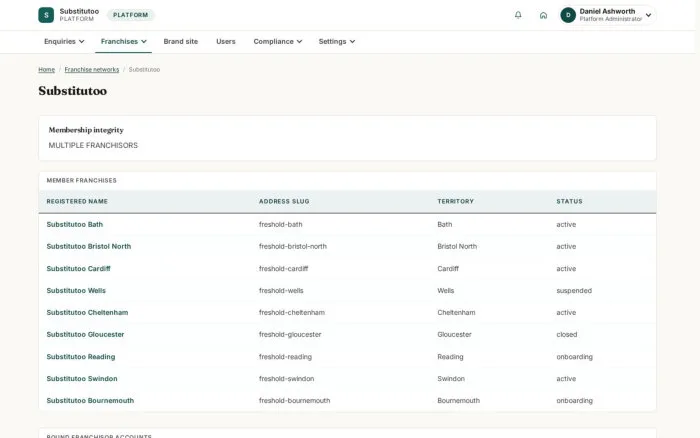Open the Substitutoo Bath franchise

click(75, 225)
